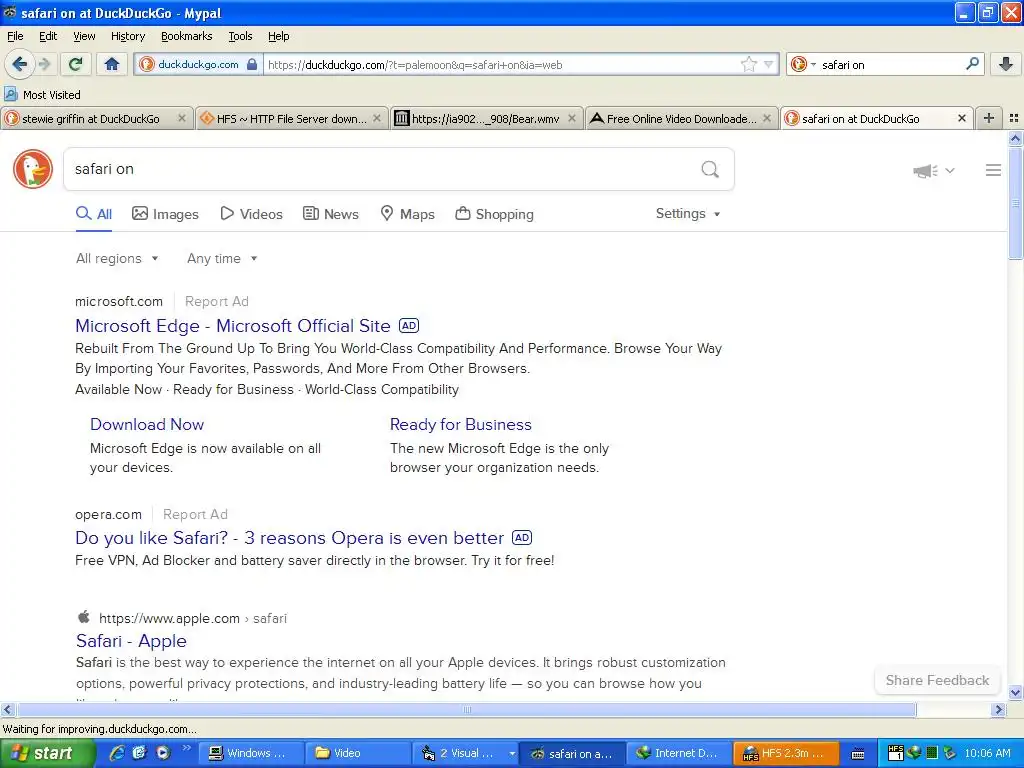Expand the 2 Visual taskbar group arrow
The height and width of the screenshot is (768, 1024).
tap(512, 754)
